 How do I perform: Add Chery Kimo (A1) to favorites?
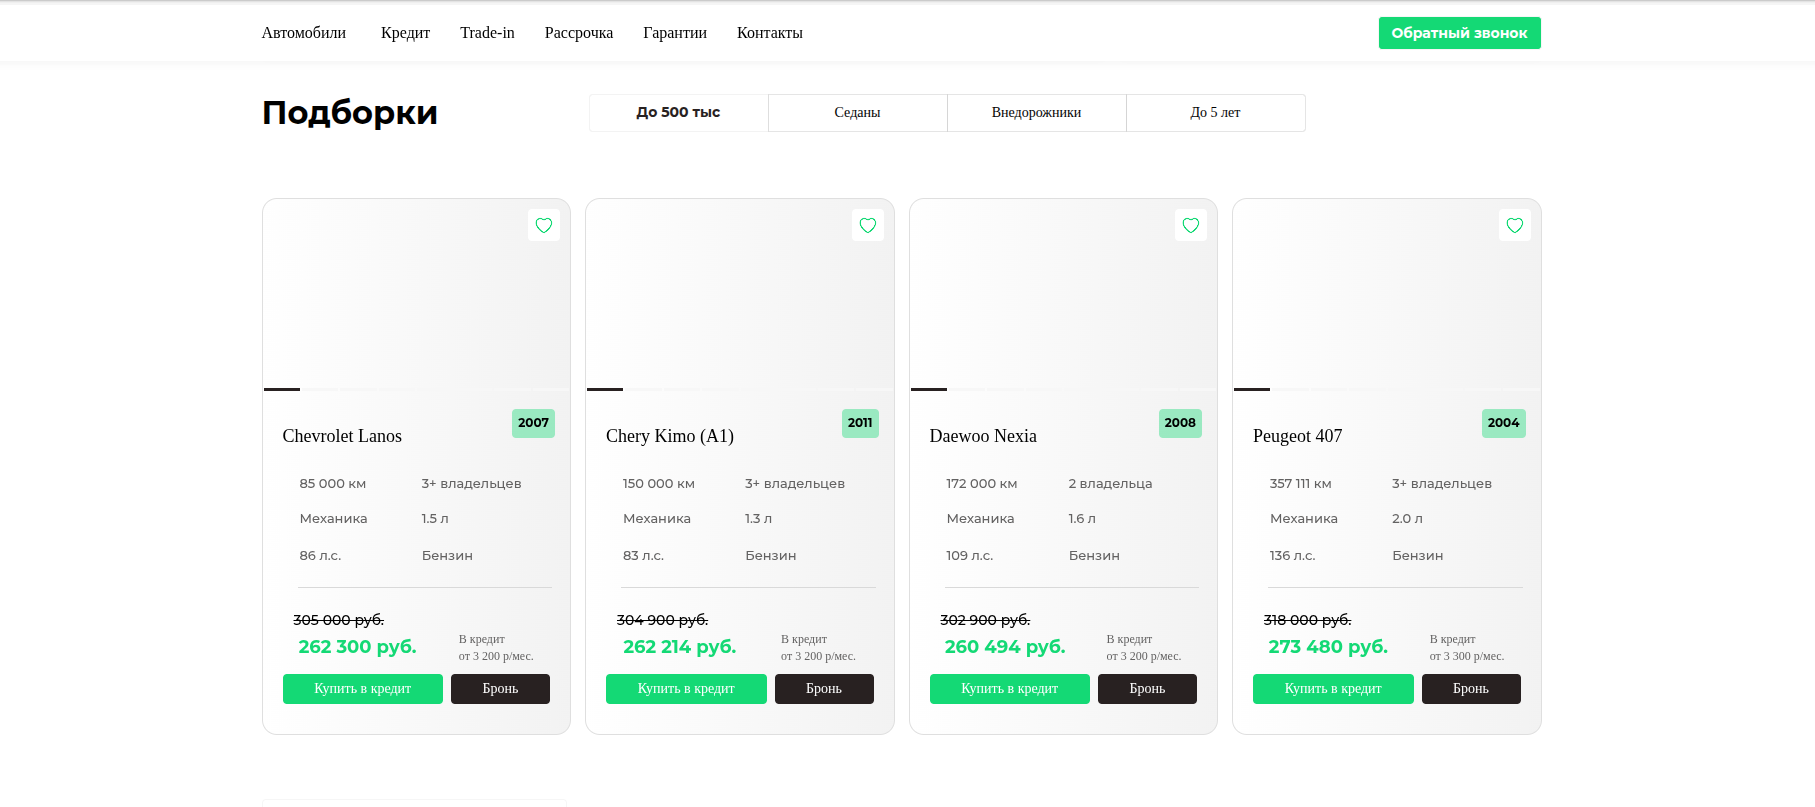tap(868, 226)
